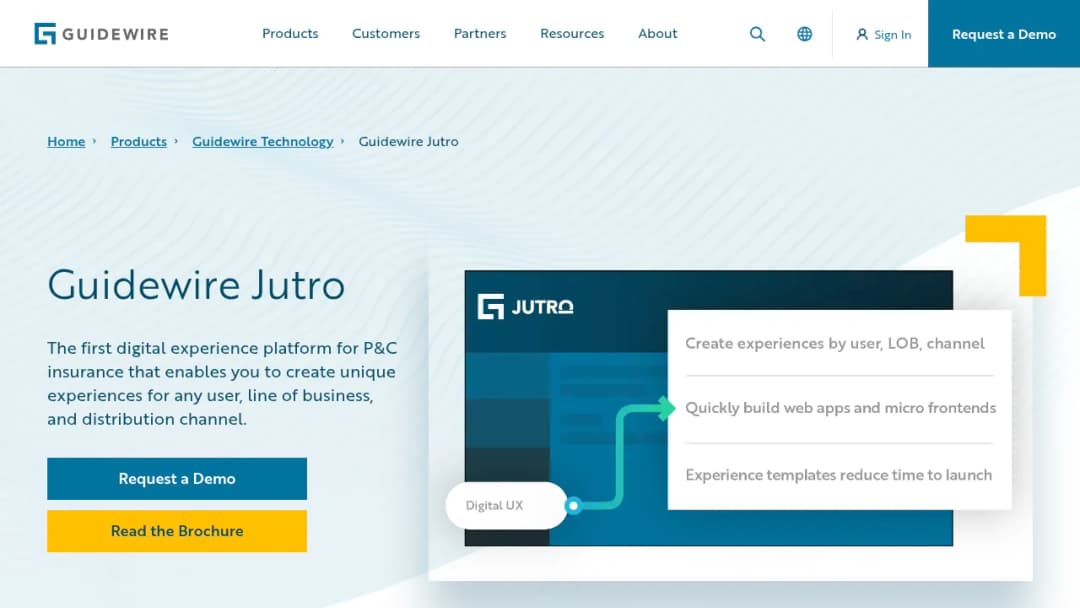This screenshot has width=1080, height=608.
Task: Click the Digital UX pill label
Action: tap(495, 505)
